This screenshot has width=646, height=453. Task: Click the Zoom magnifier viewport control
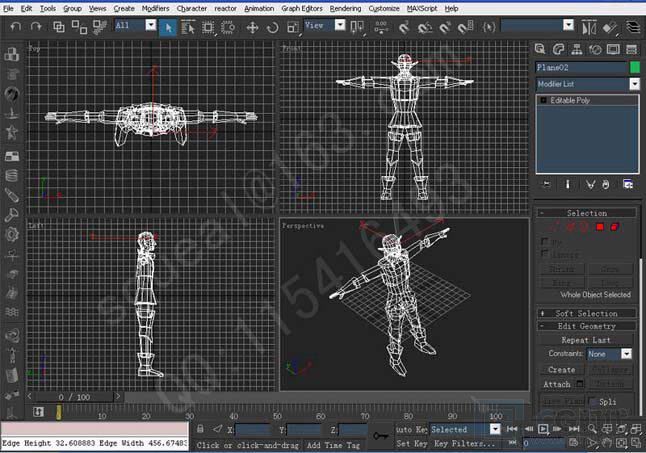tap(592, 429)
